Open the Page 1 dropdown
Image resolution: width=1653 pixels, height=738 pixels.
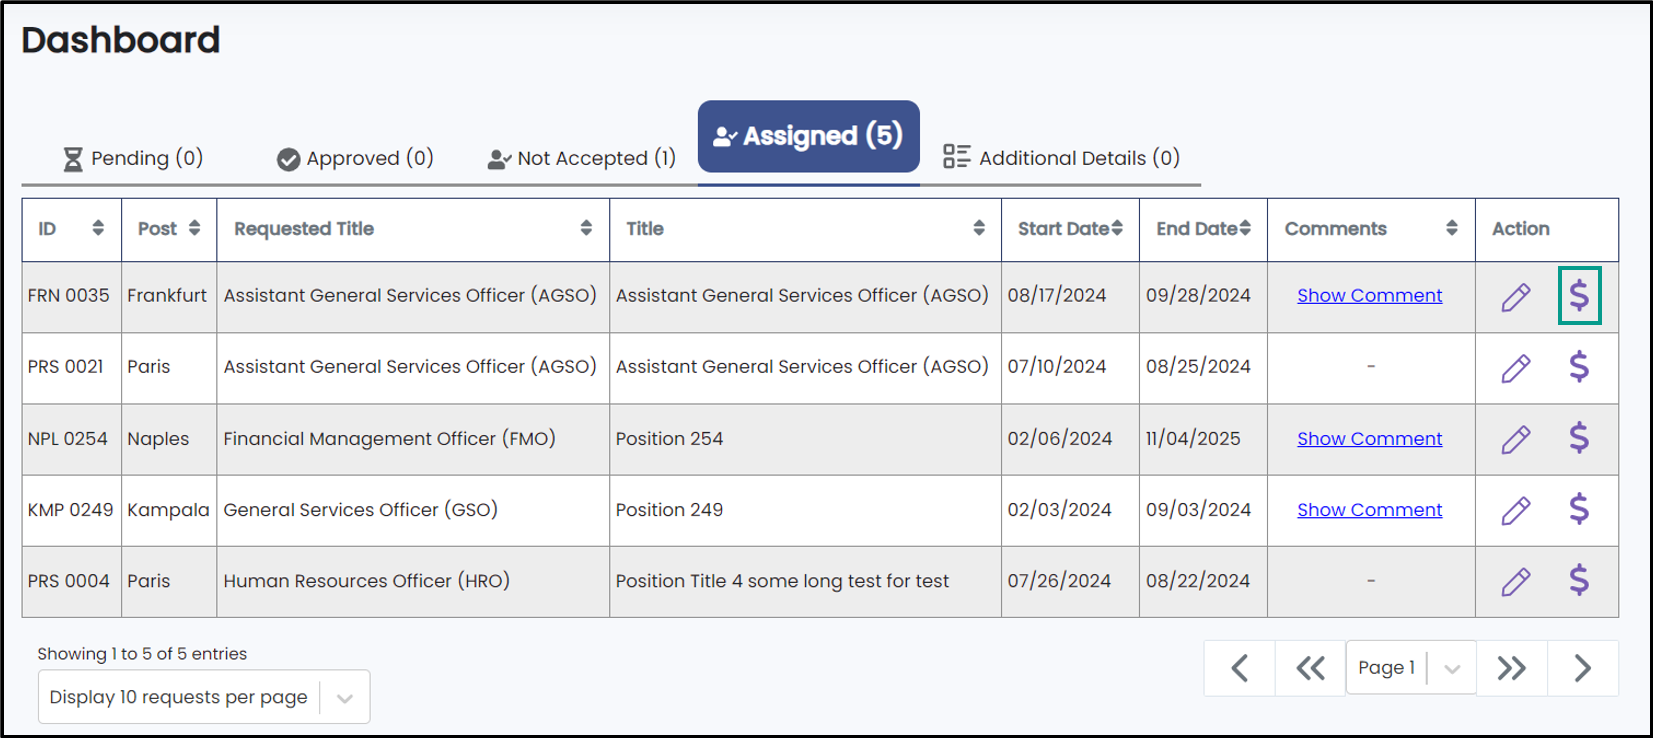pos(1411,668)
